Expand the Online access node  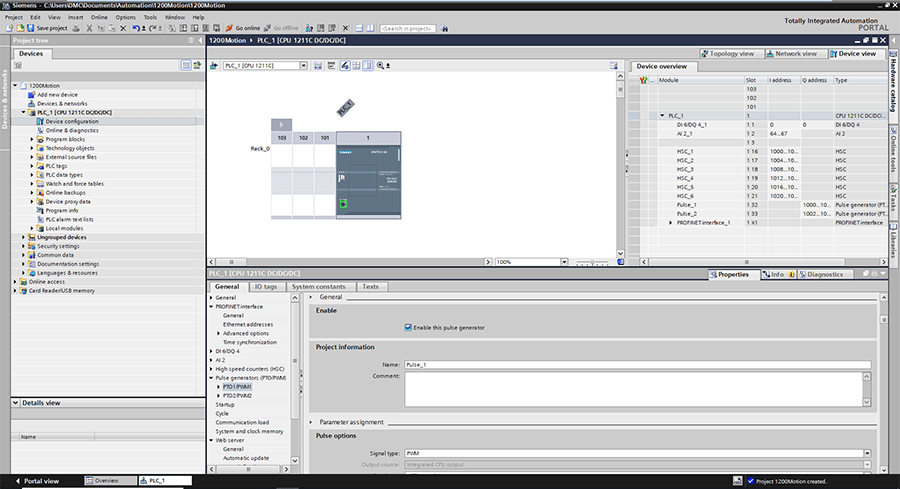(15, 282)
